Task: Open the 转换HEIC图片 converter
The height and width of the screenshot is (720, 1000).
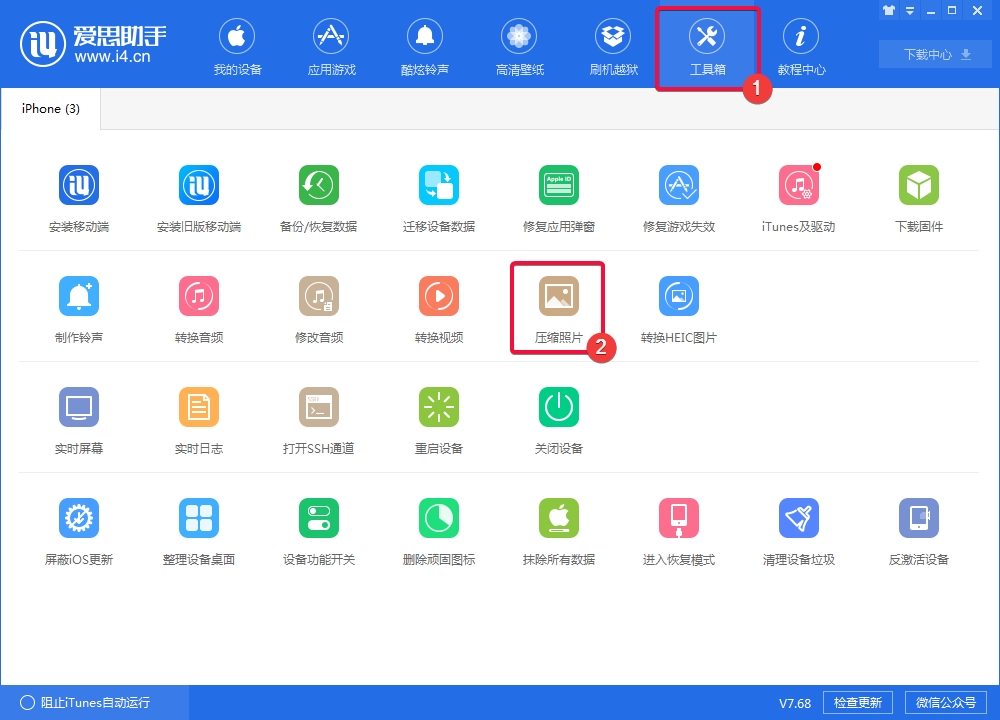Action: (678, 307)
